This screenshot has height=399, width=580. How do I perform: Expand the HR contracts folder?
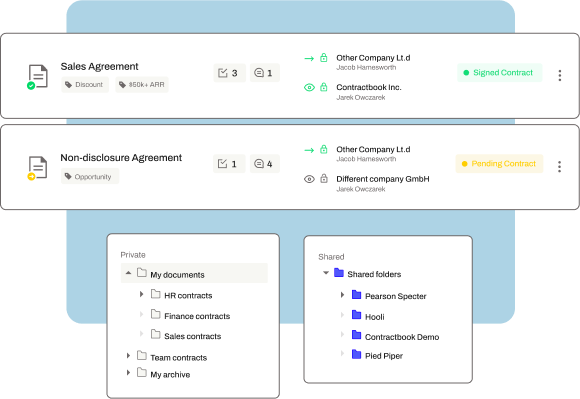(x=141, y=294)
